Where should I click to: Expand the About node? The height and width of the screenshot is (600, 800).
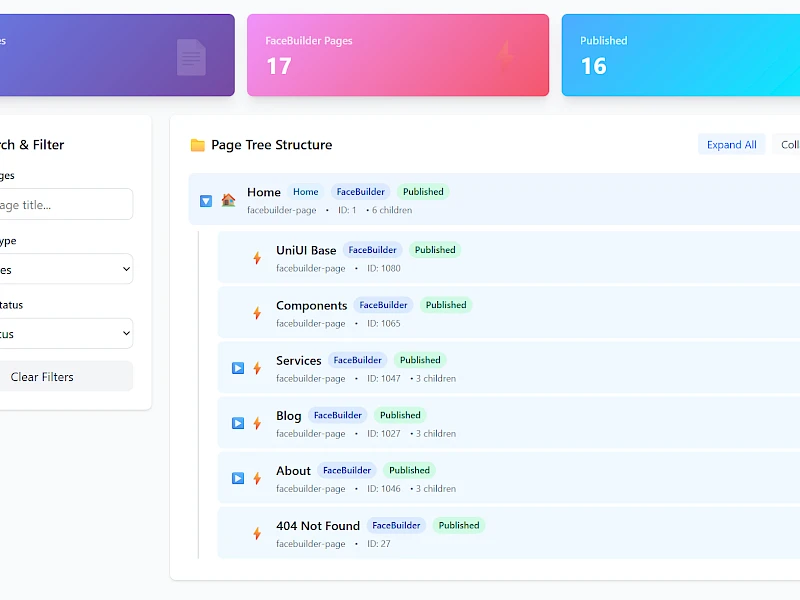click(x=237, y=477)
